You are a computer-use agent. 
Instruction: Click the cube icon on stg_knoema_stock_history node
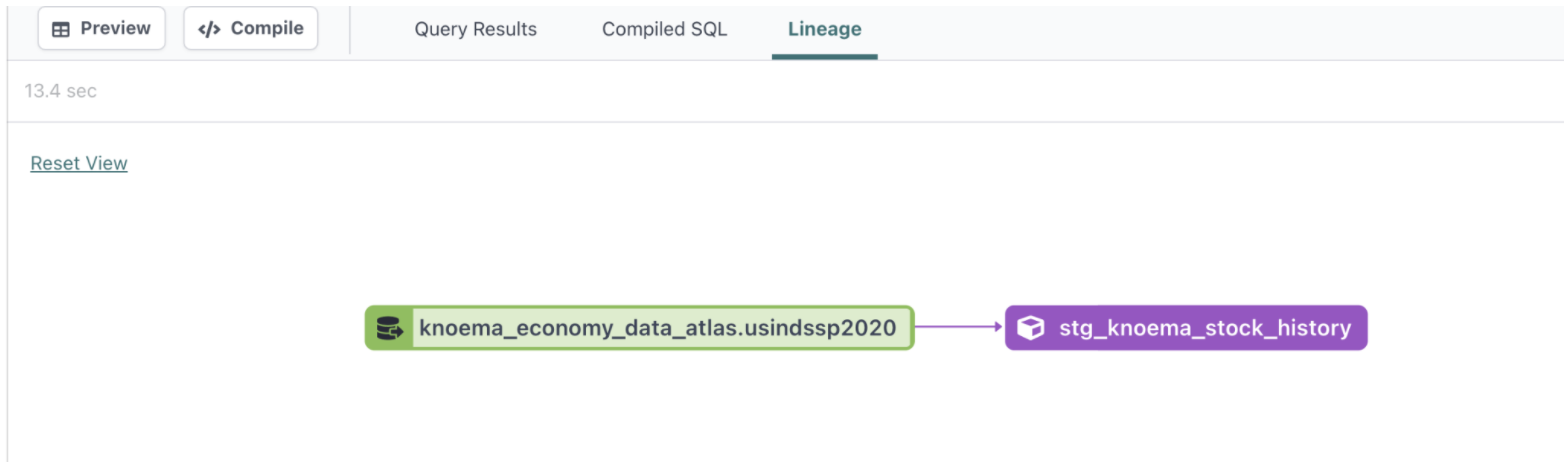point(1030,328)
